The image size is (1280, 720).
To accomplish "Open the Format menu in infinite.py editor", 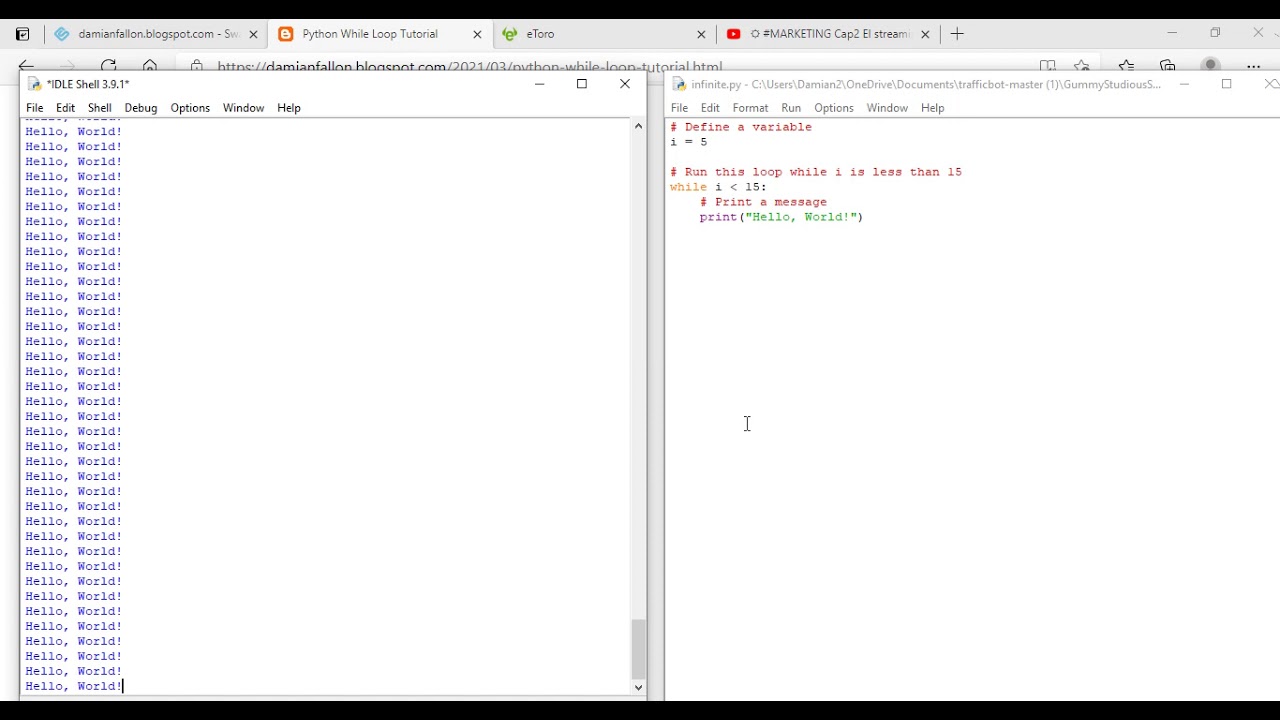I will coord(750,108).
